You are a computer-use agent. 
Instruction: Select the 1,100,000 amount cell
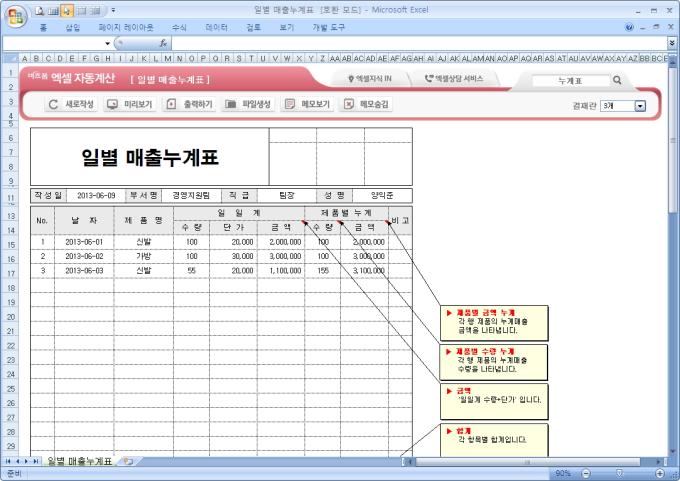click(x=281, y=271)
